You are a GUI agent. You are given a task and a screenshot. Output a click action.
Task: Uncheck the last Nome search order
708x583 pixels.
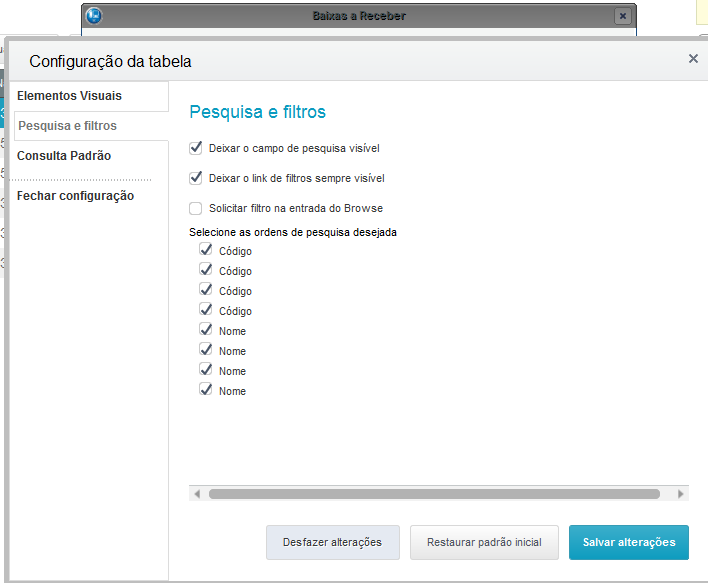click(x=206, y=390)
